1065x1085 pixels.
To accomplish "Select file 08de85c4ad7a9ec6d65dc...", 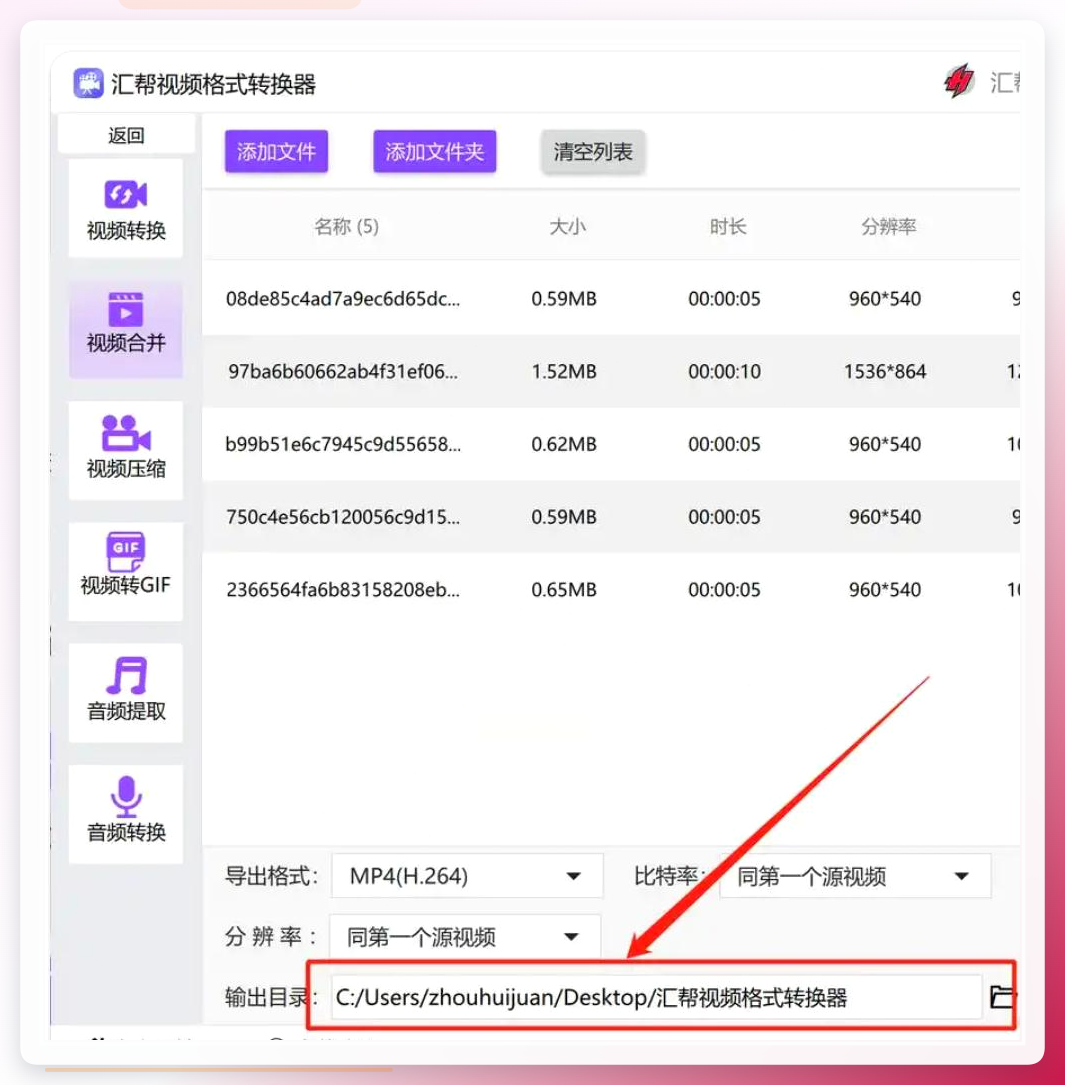I will tap(343, 299).
